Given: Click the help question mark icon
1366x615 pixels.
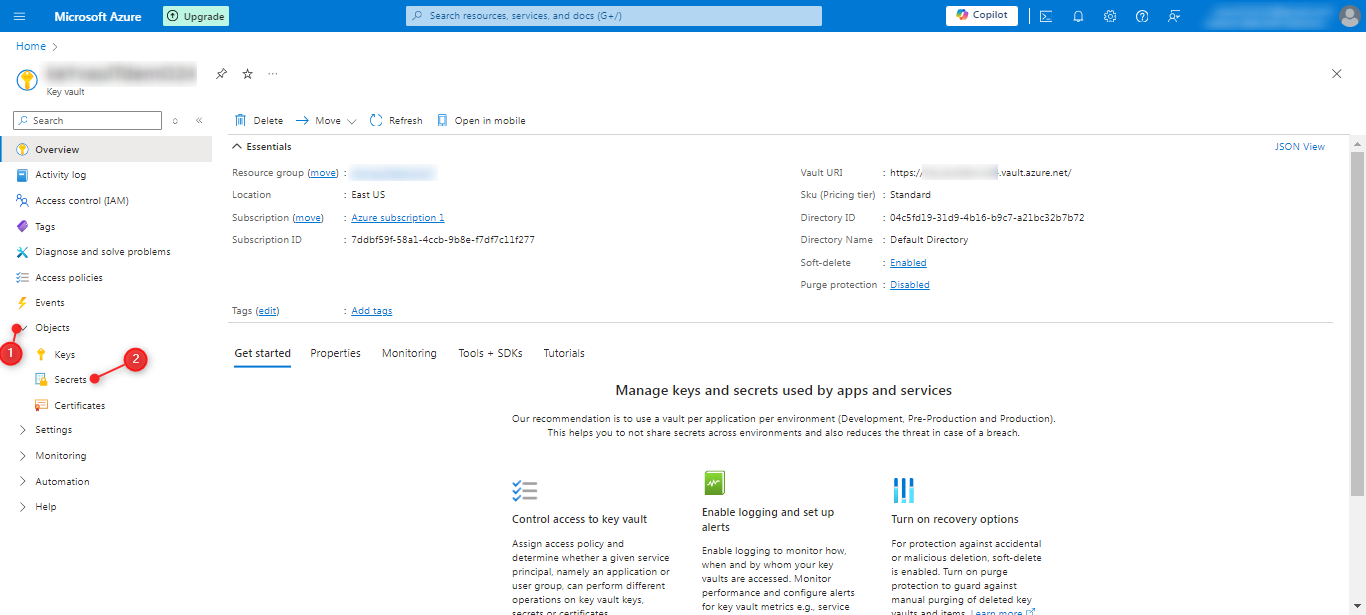Looking at the screenshot, I should [1142, 16].
